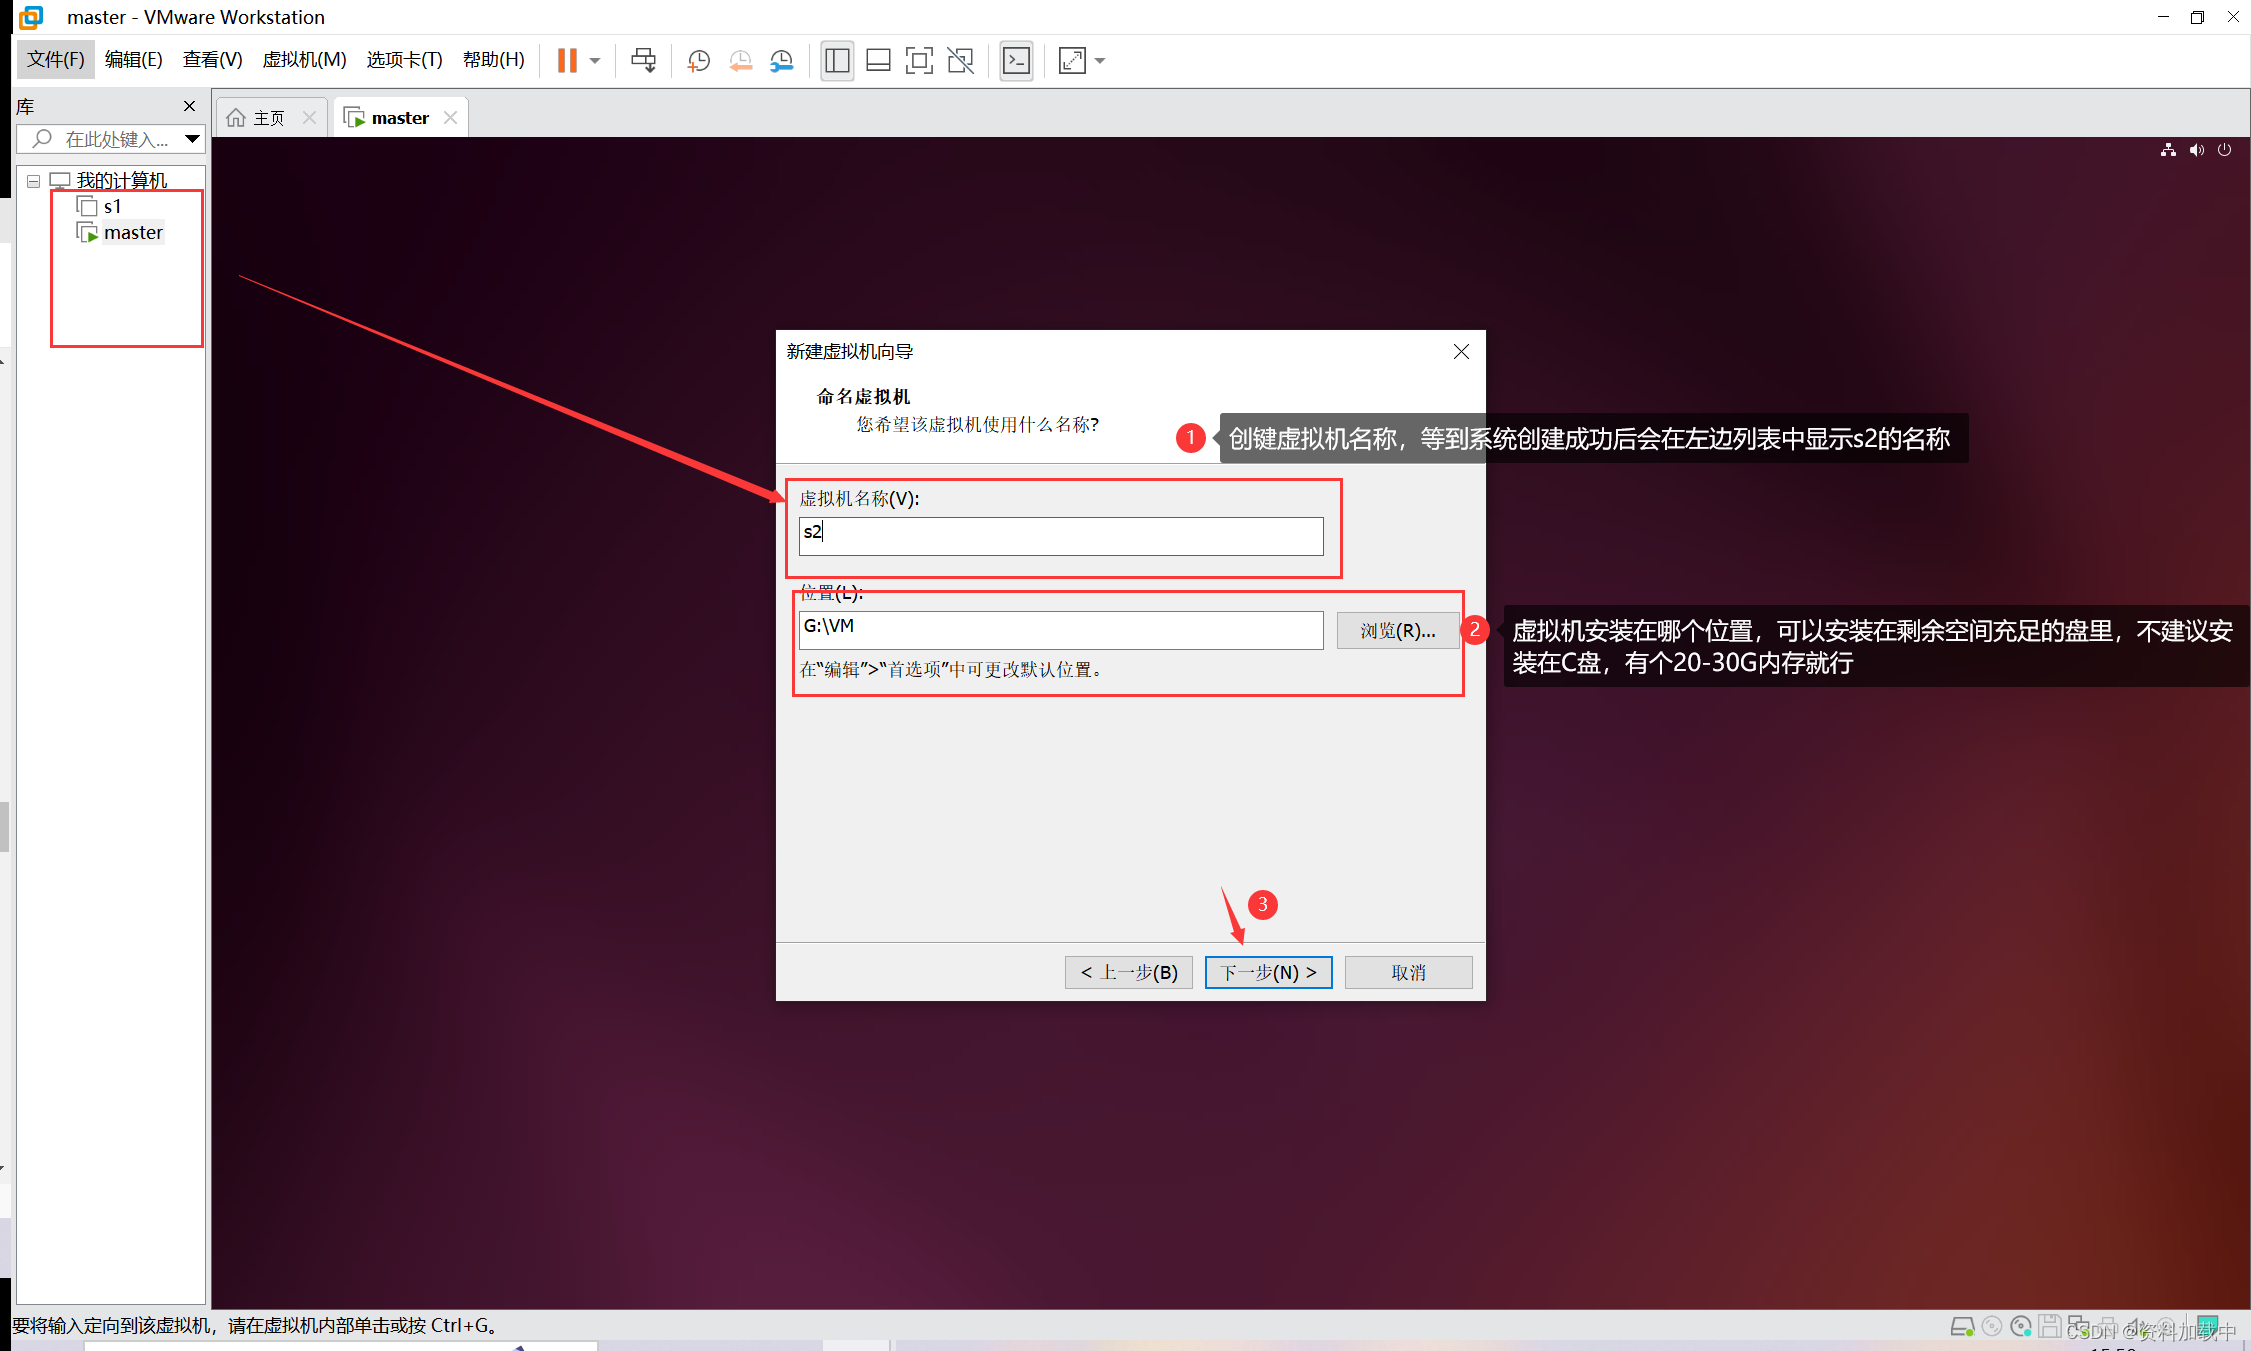
Task: Click the 虚拟机名称 text field
Action: coord(1061,535)
